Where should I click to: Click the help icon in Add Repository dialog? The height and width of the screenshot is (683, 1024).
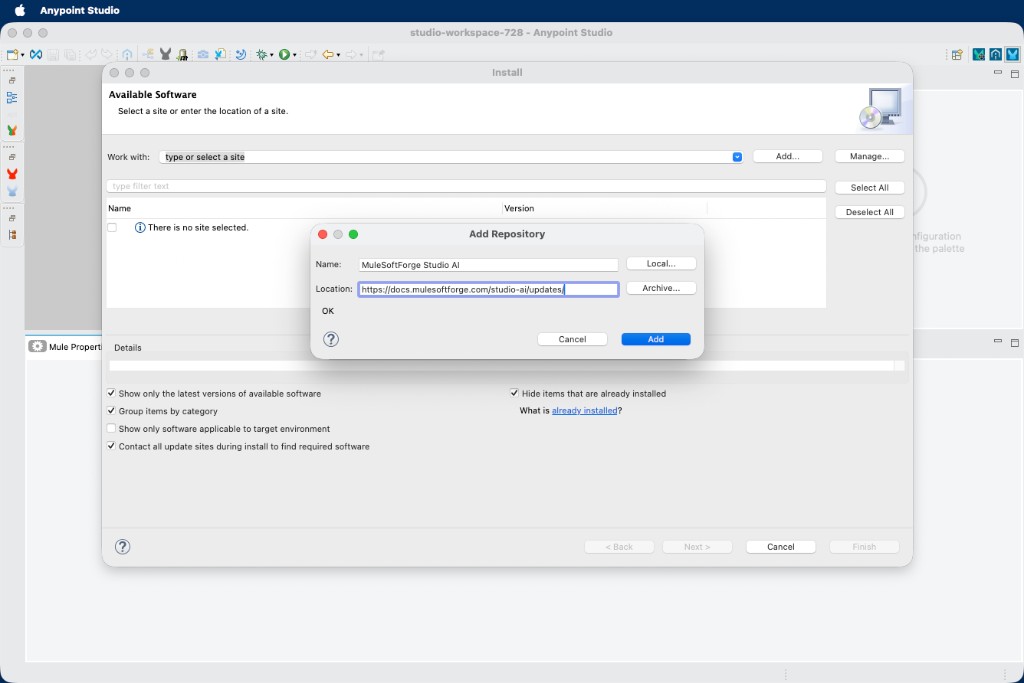tap(331, 339)
